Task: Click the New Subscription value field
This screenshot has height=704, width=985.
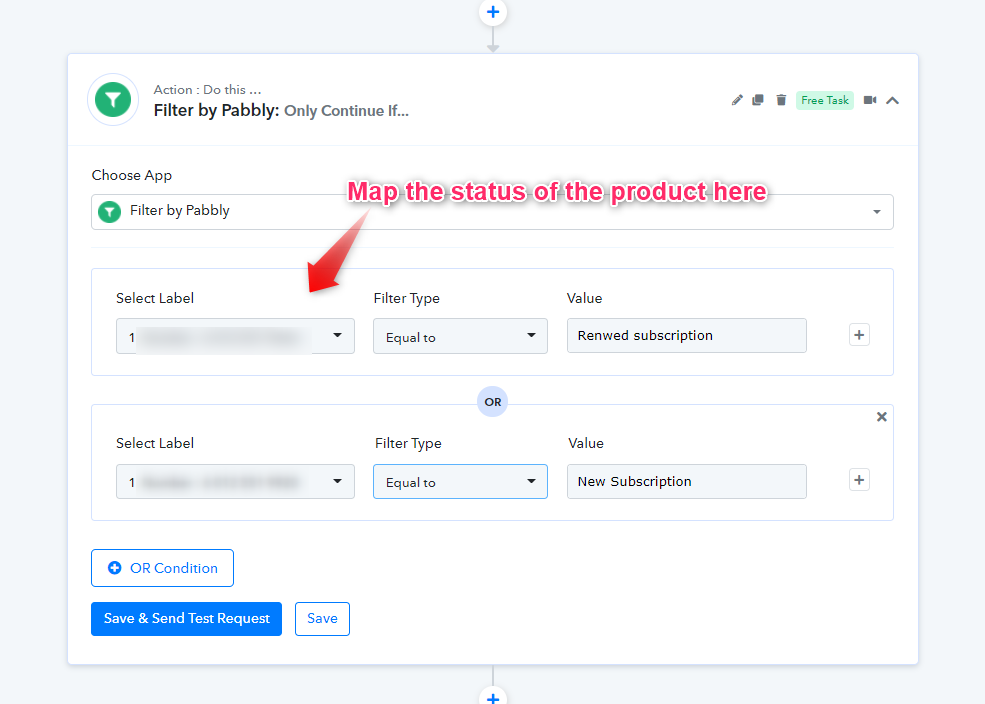Action: point(687,481)
